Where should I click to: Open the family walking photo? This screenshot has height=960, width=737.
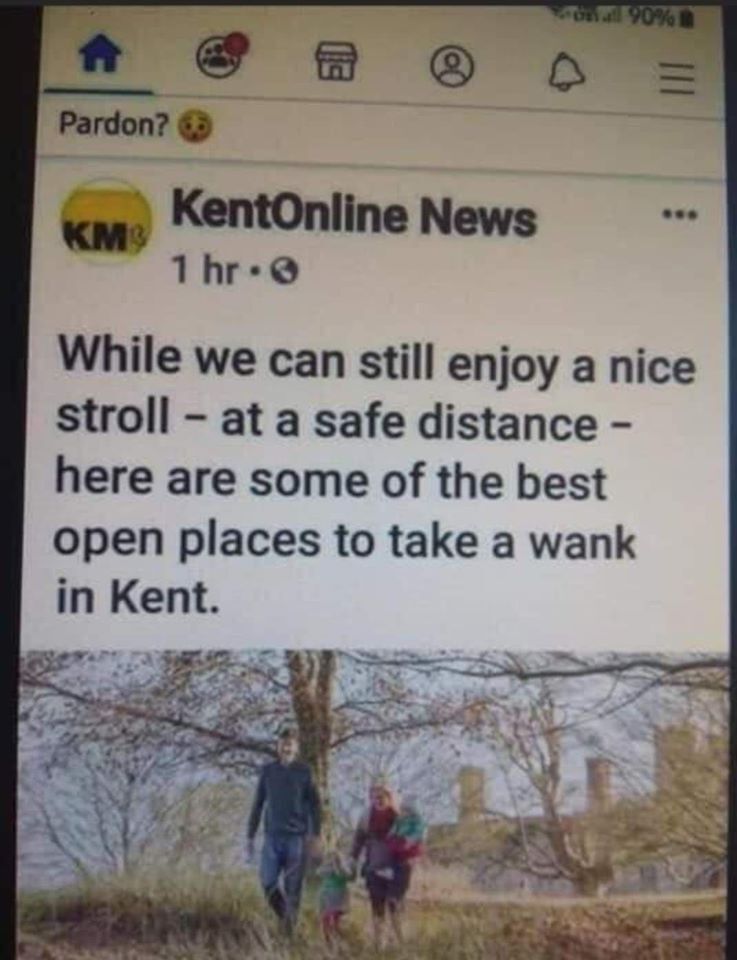tap(373, 803)
